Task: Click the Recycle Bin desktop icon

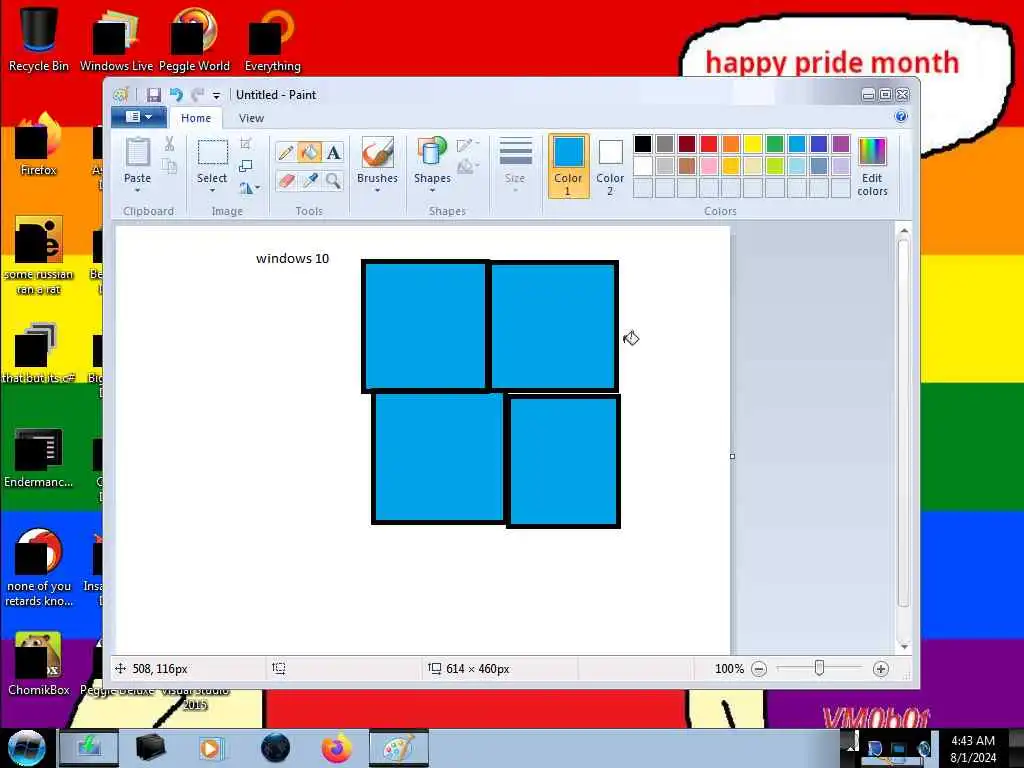Action: pos(39,39)
